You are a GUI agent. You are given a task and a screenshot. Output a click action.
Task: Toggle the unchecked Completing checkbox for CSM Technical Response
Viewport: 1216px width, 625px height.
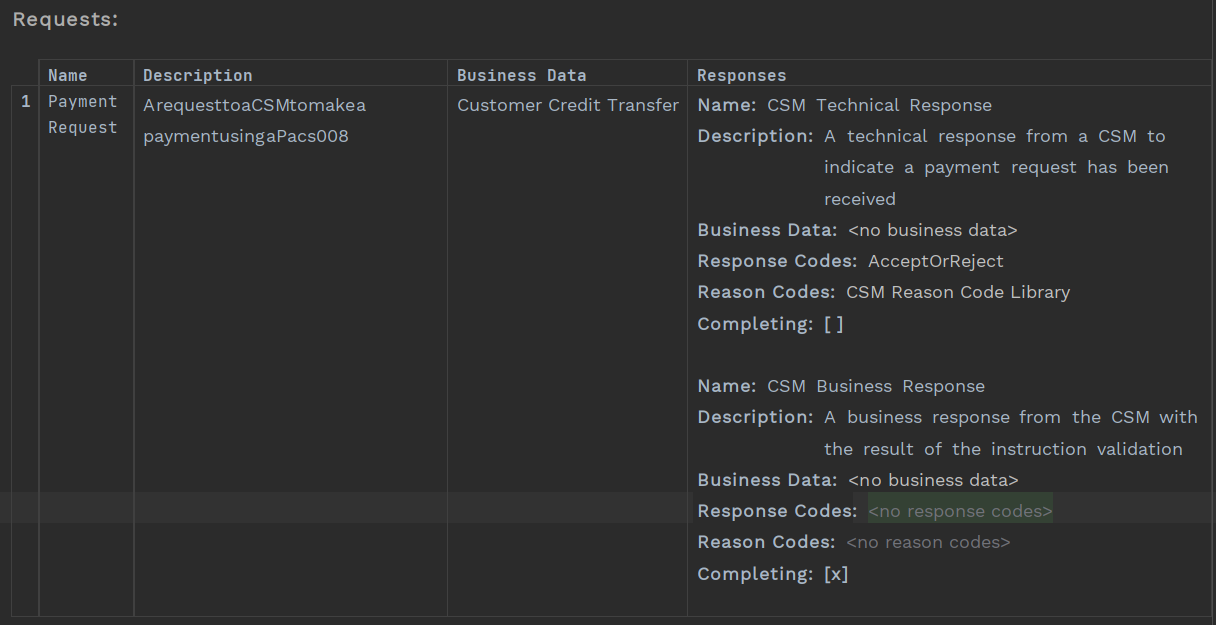(x=833, y=324)
